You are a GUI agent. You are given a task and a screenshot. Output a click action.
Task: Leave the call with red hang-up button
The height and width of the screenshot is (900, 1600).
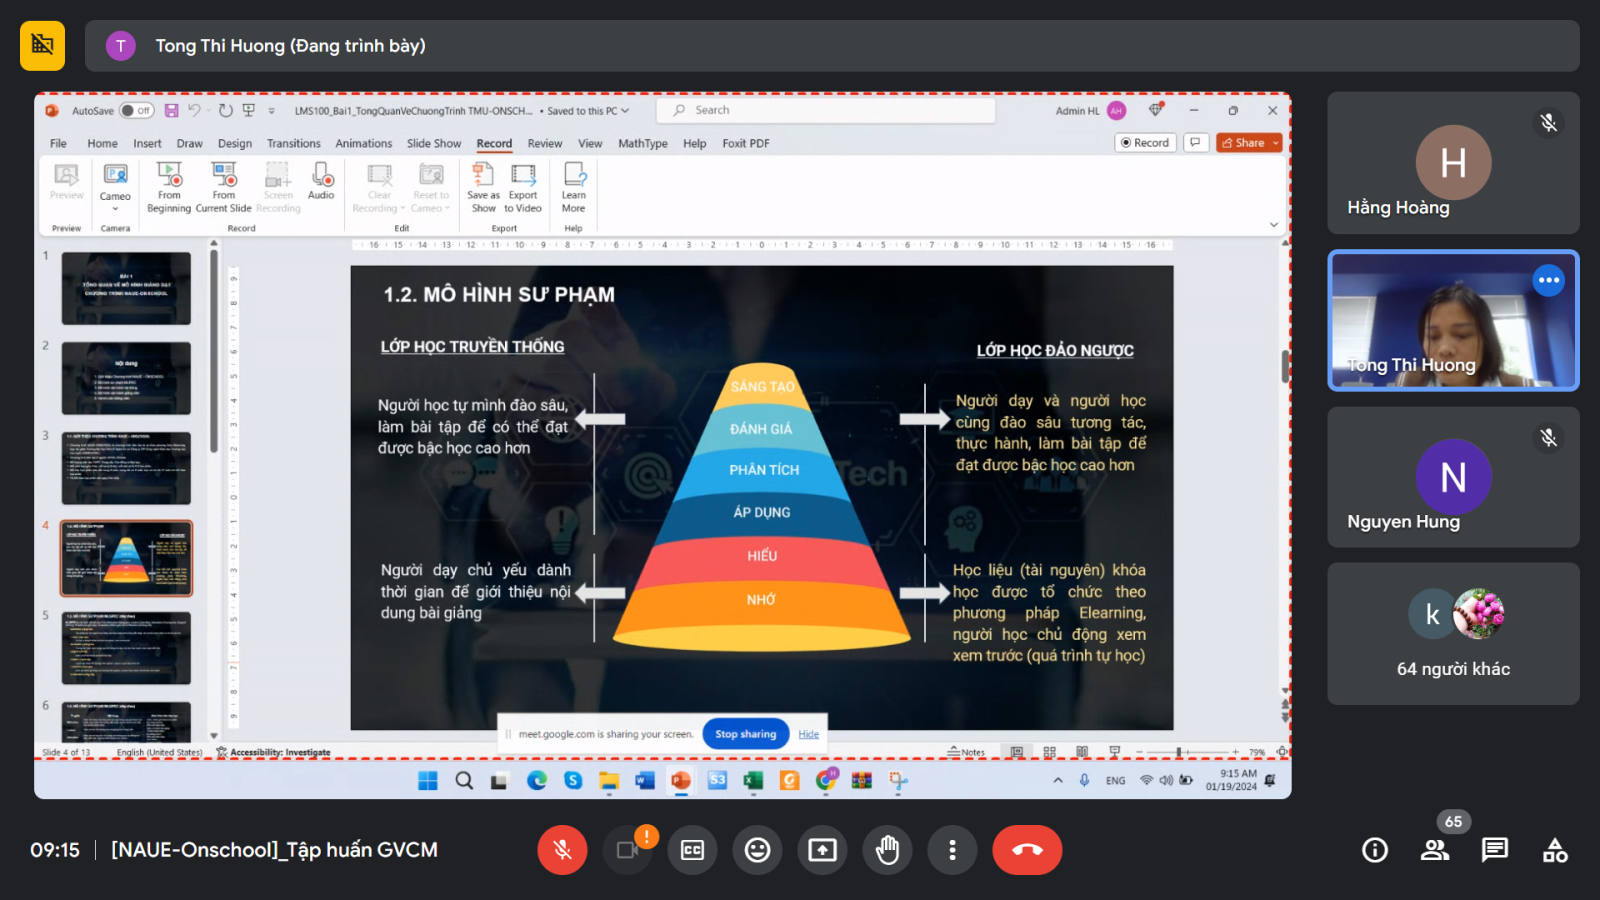pos(1027,850)
